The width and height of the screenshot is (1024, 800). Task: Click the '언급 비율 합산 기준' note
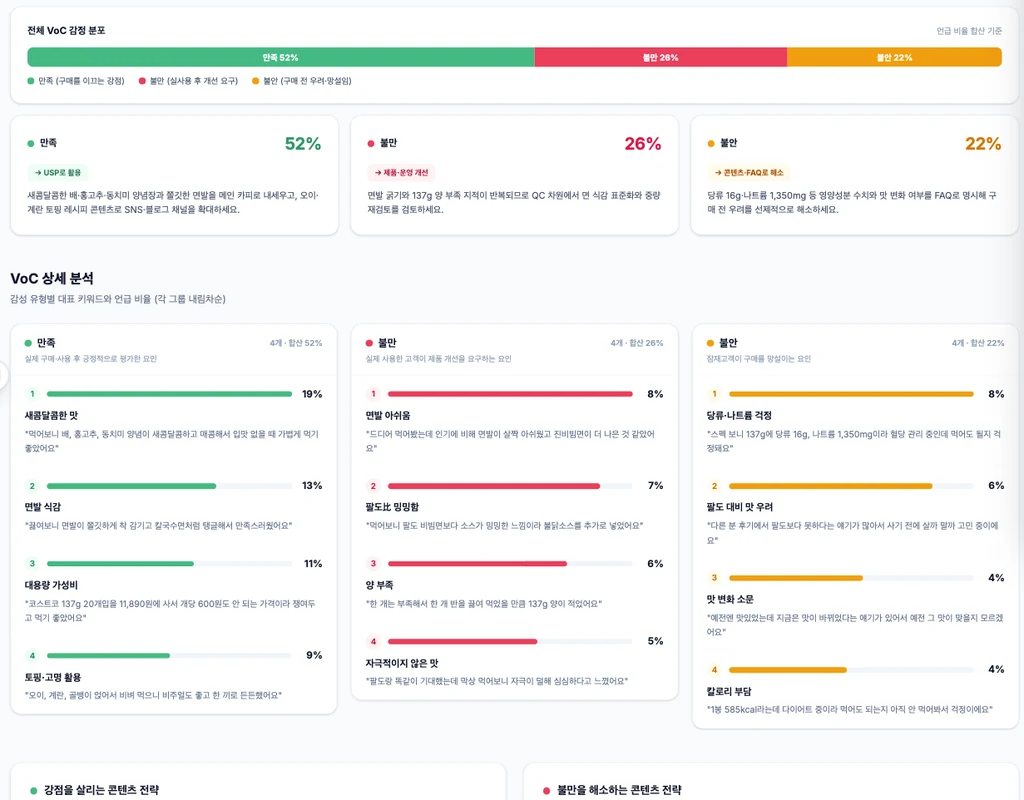pos(969,31)
